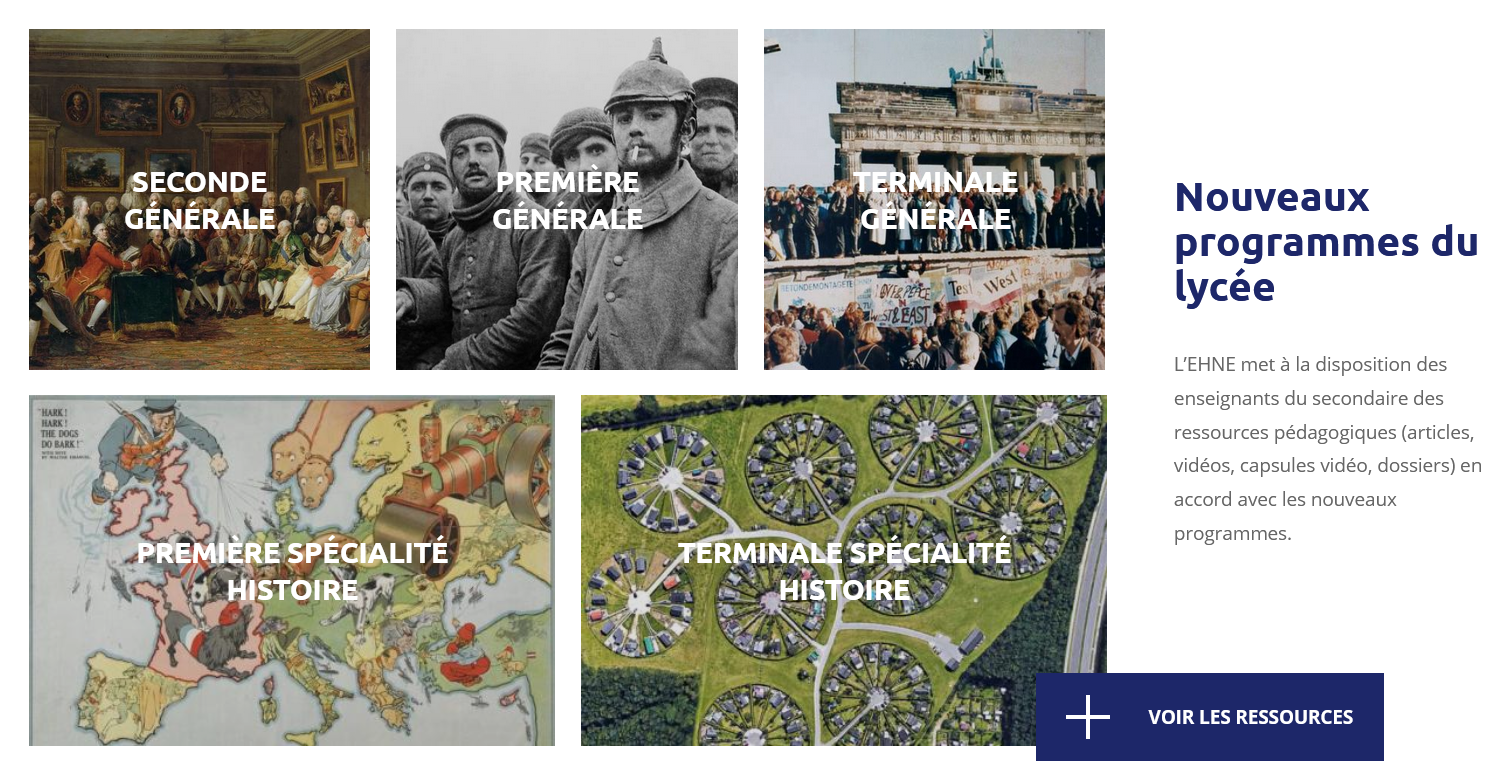1494x781 pixels.
Task: Click the PREMIÈRE SPÉCIALITÉ HISTOIRE label
Action: [x=292, y=571]
